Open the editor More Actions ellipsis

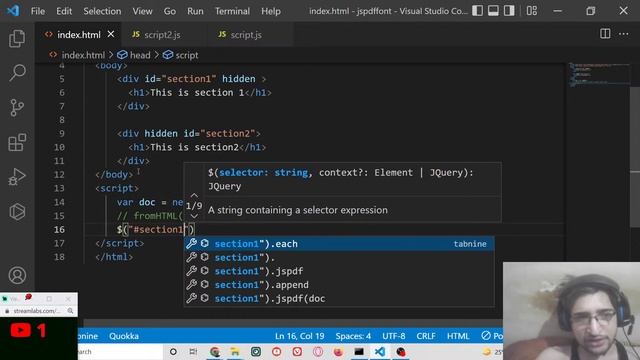click(623, 34)
